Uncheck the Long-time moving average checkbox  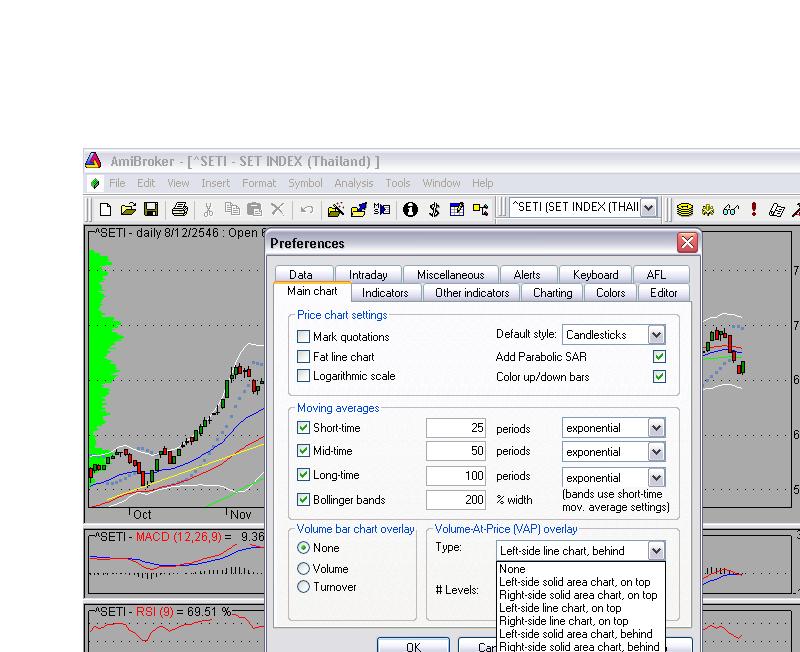(x=303, y=475)
